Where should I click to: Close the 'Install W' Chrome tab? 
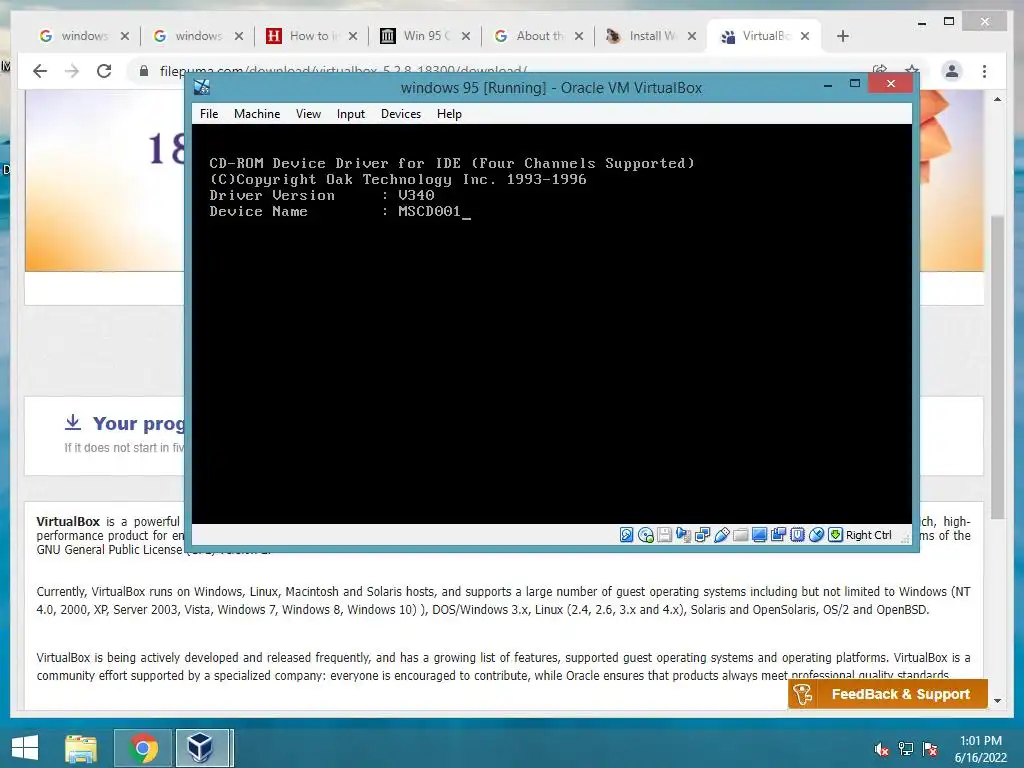pos(692,36)
